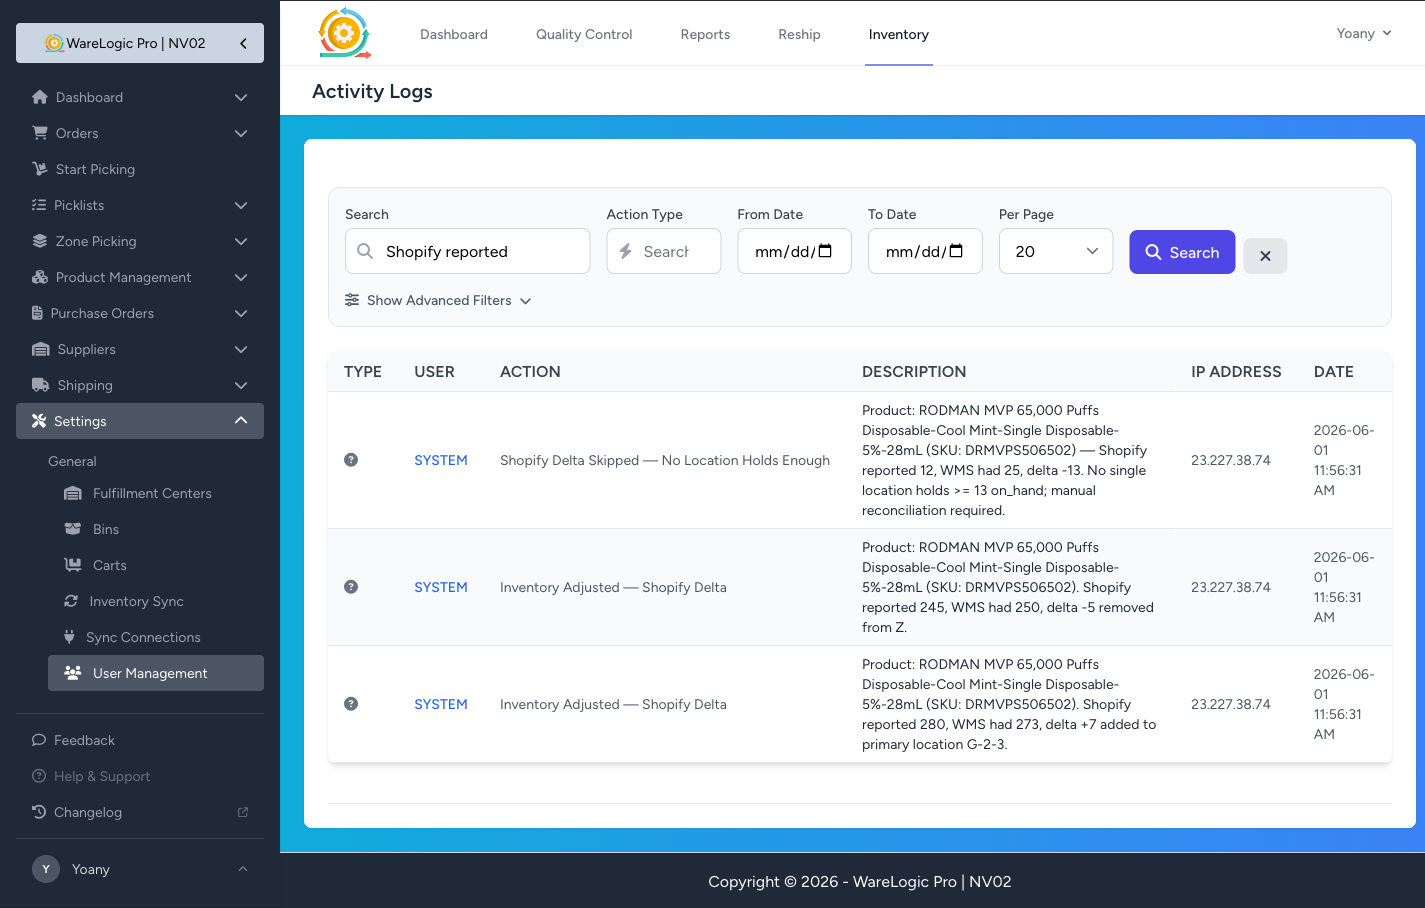Click question icon in Shopify Delta Skipped row
Viewport: 1425px width, 908px height.
[351, 460]
